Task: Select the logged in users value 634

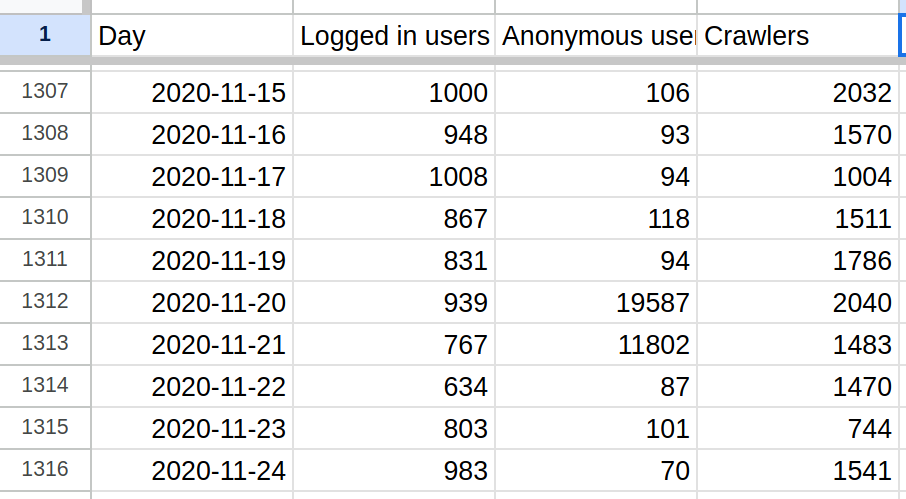Action: (394, 386)
